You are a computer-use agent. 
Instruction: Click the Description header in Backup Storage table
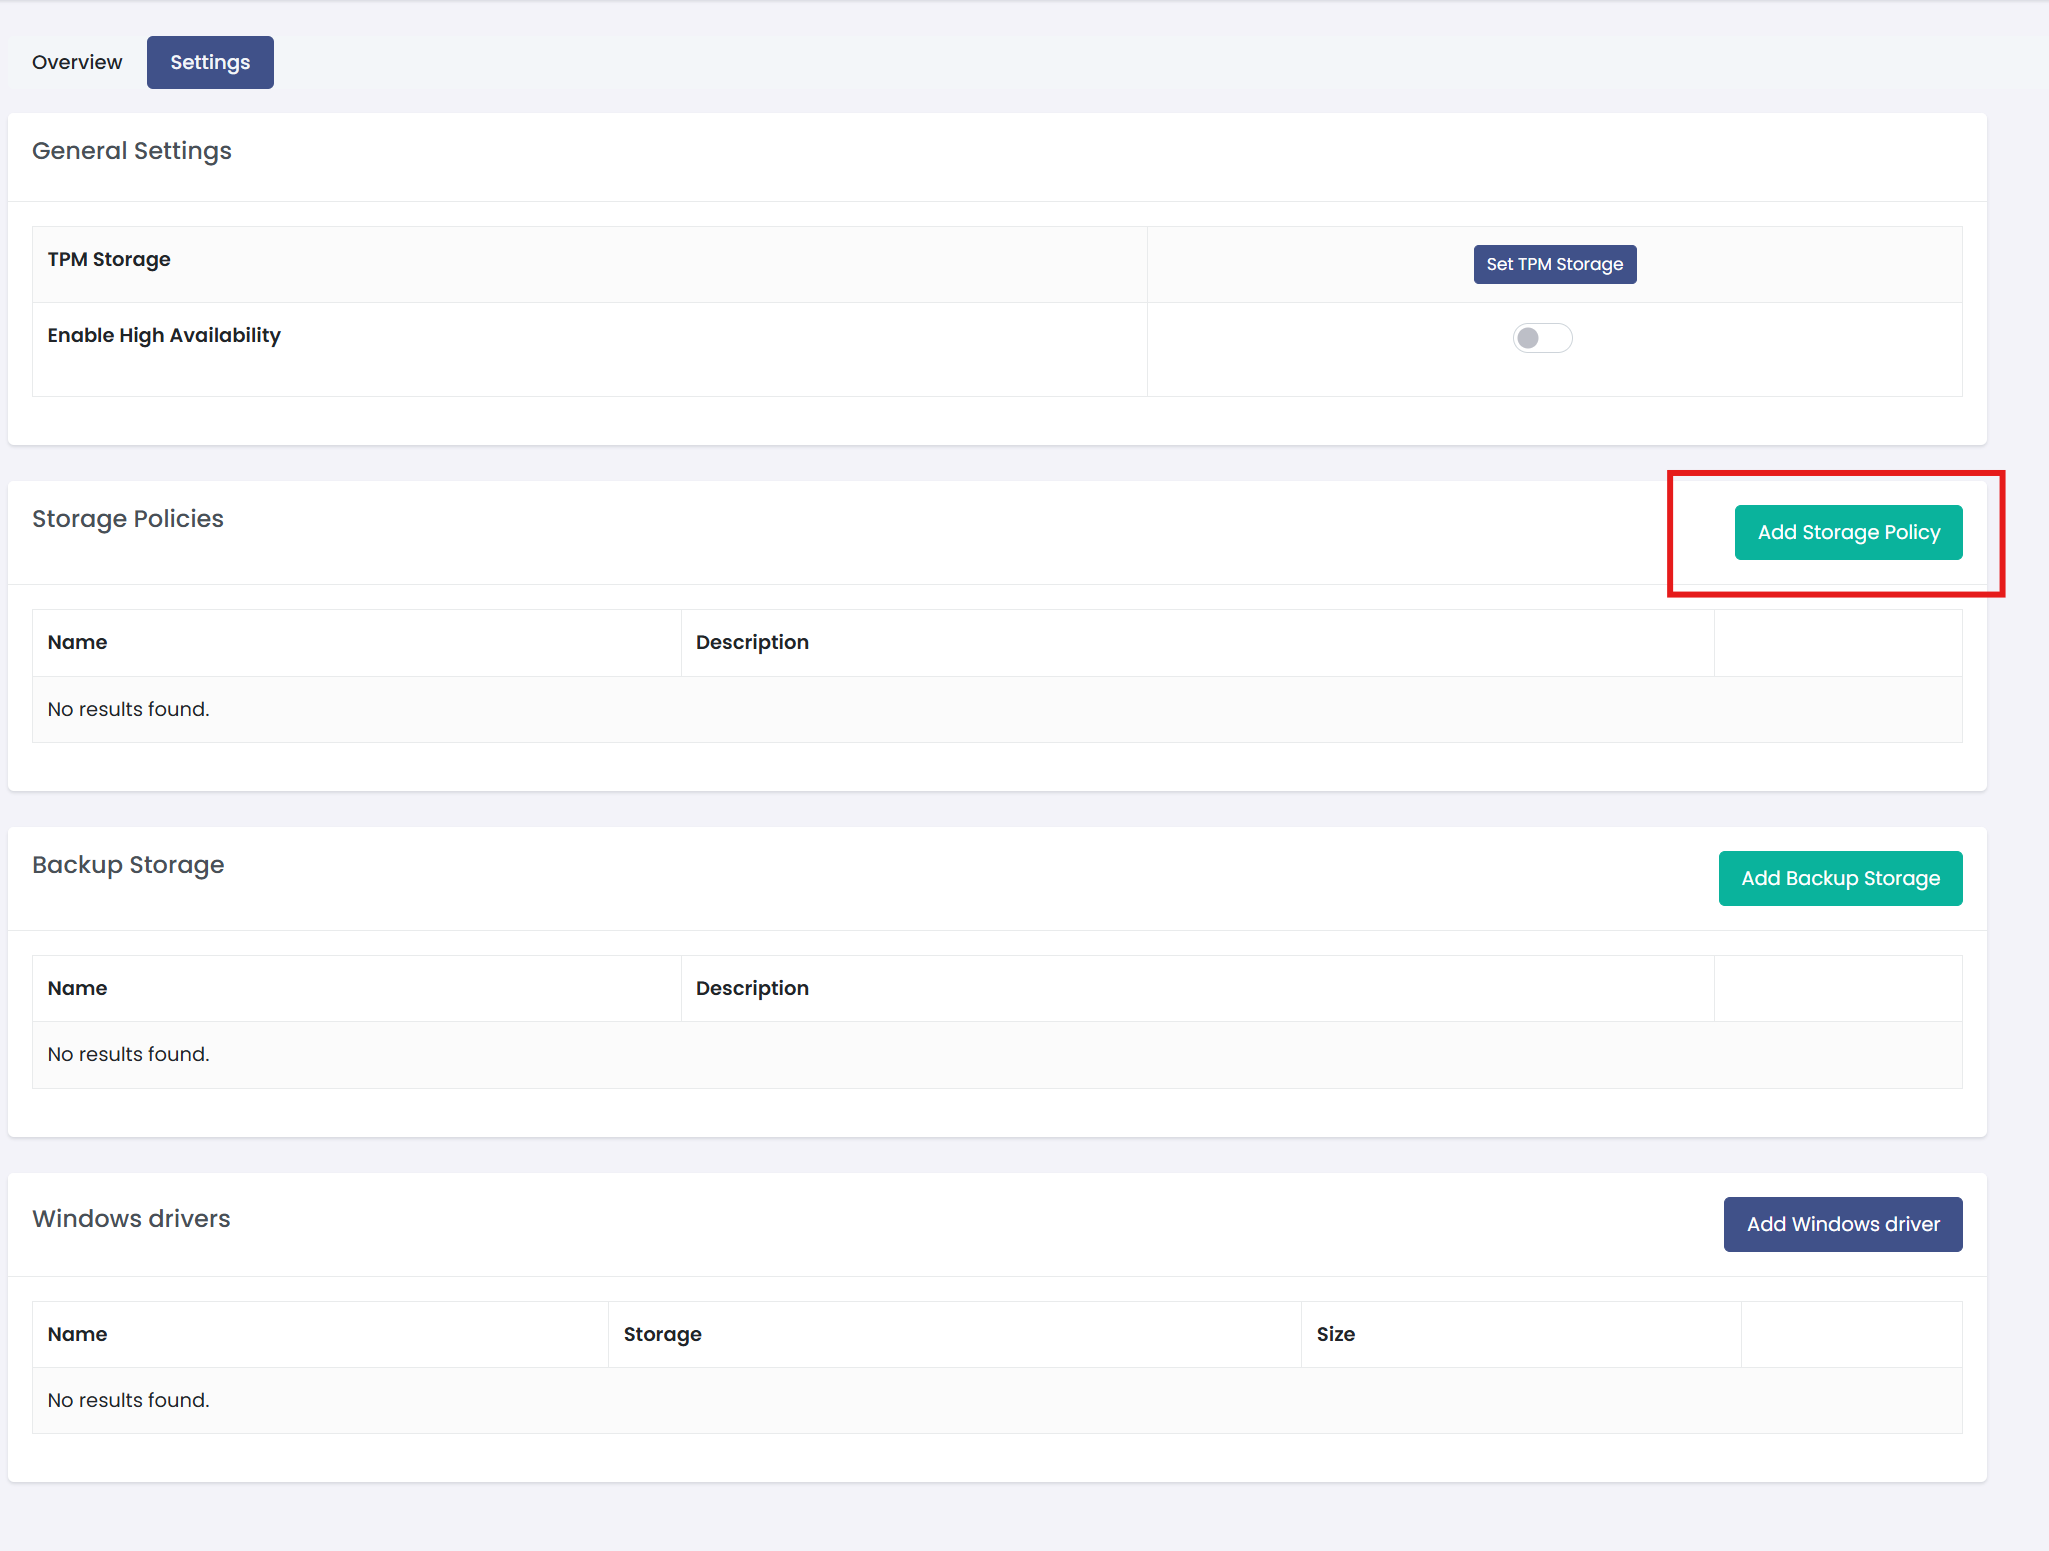click(x=752, y=987)
